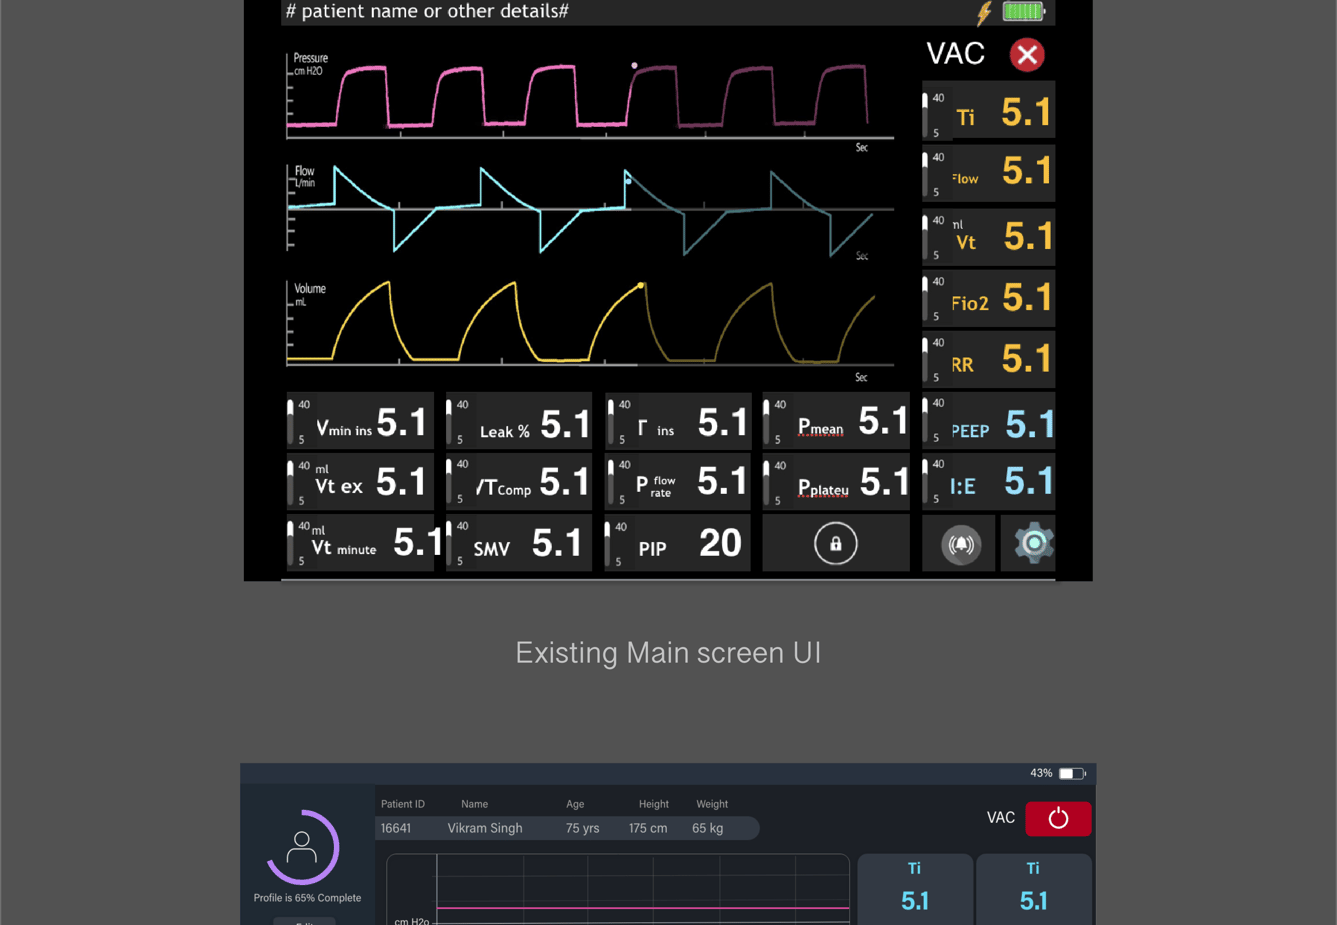
Task: Tap the red power button beside VAC
Action: [1058, 818]
